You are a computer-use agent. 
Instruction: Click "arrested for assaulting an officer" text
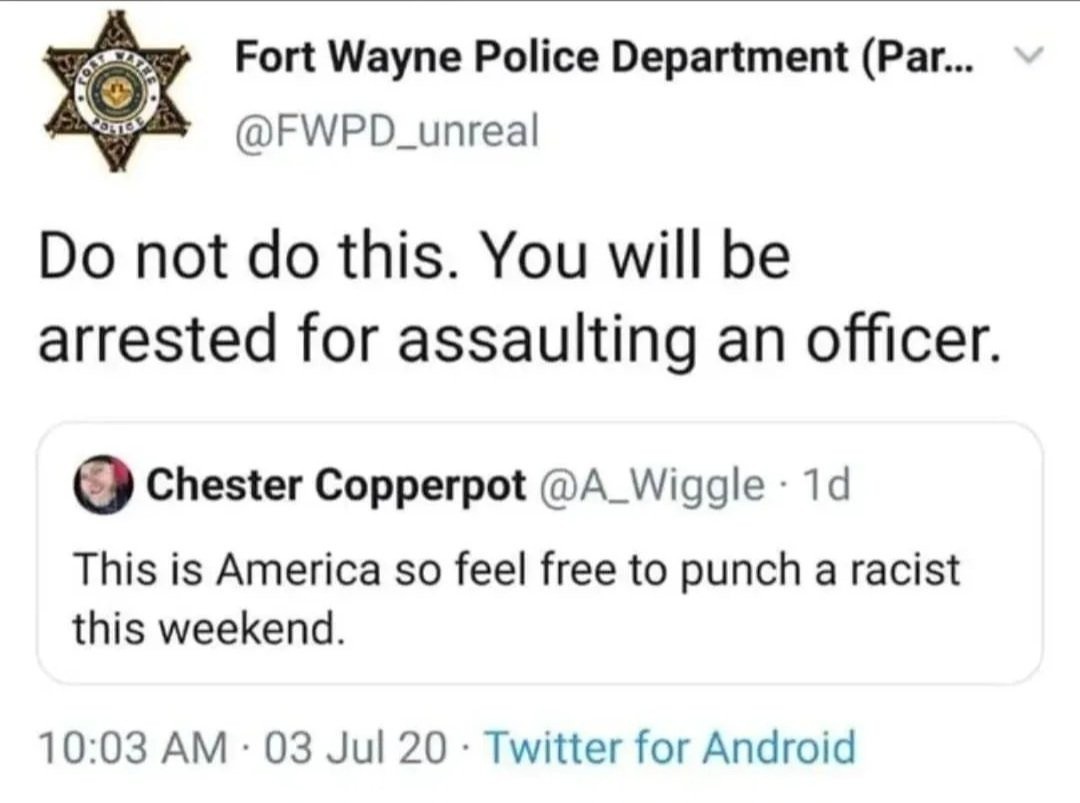(x=518, y=340)
